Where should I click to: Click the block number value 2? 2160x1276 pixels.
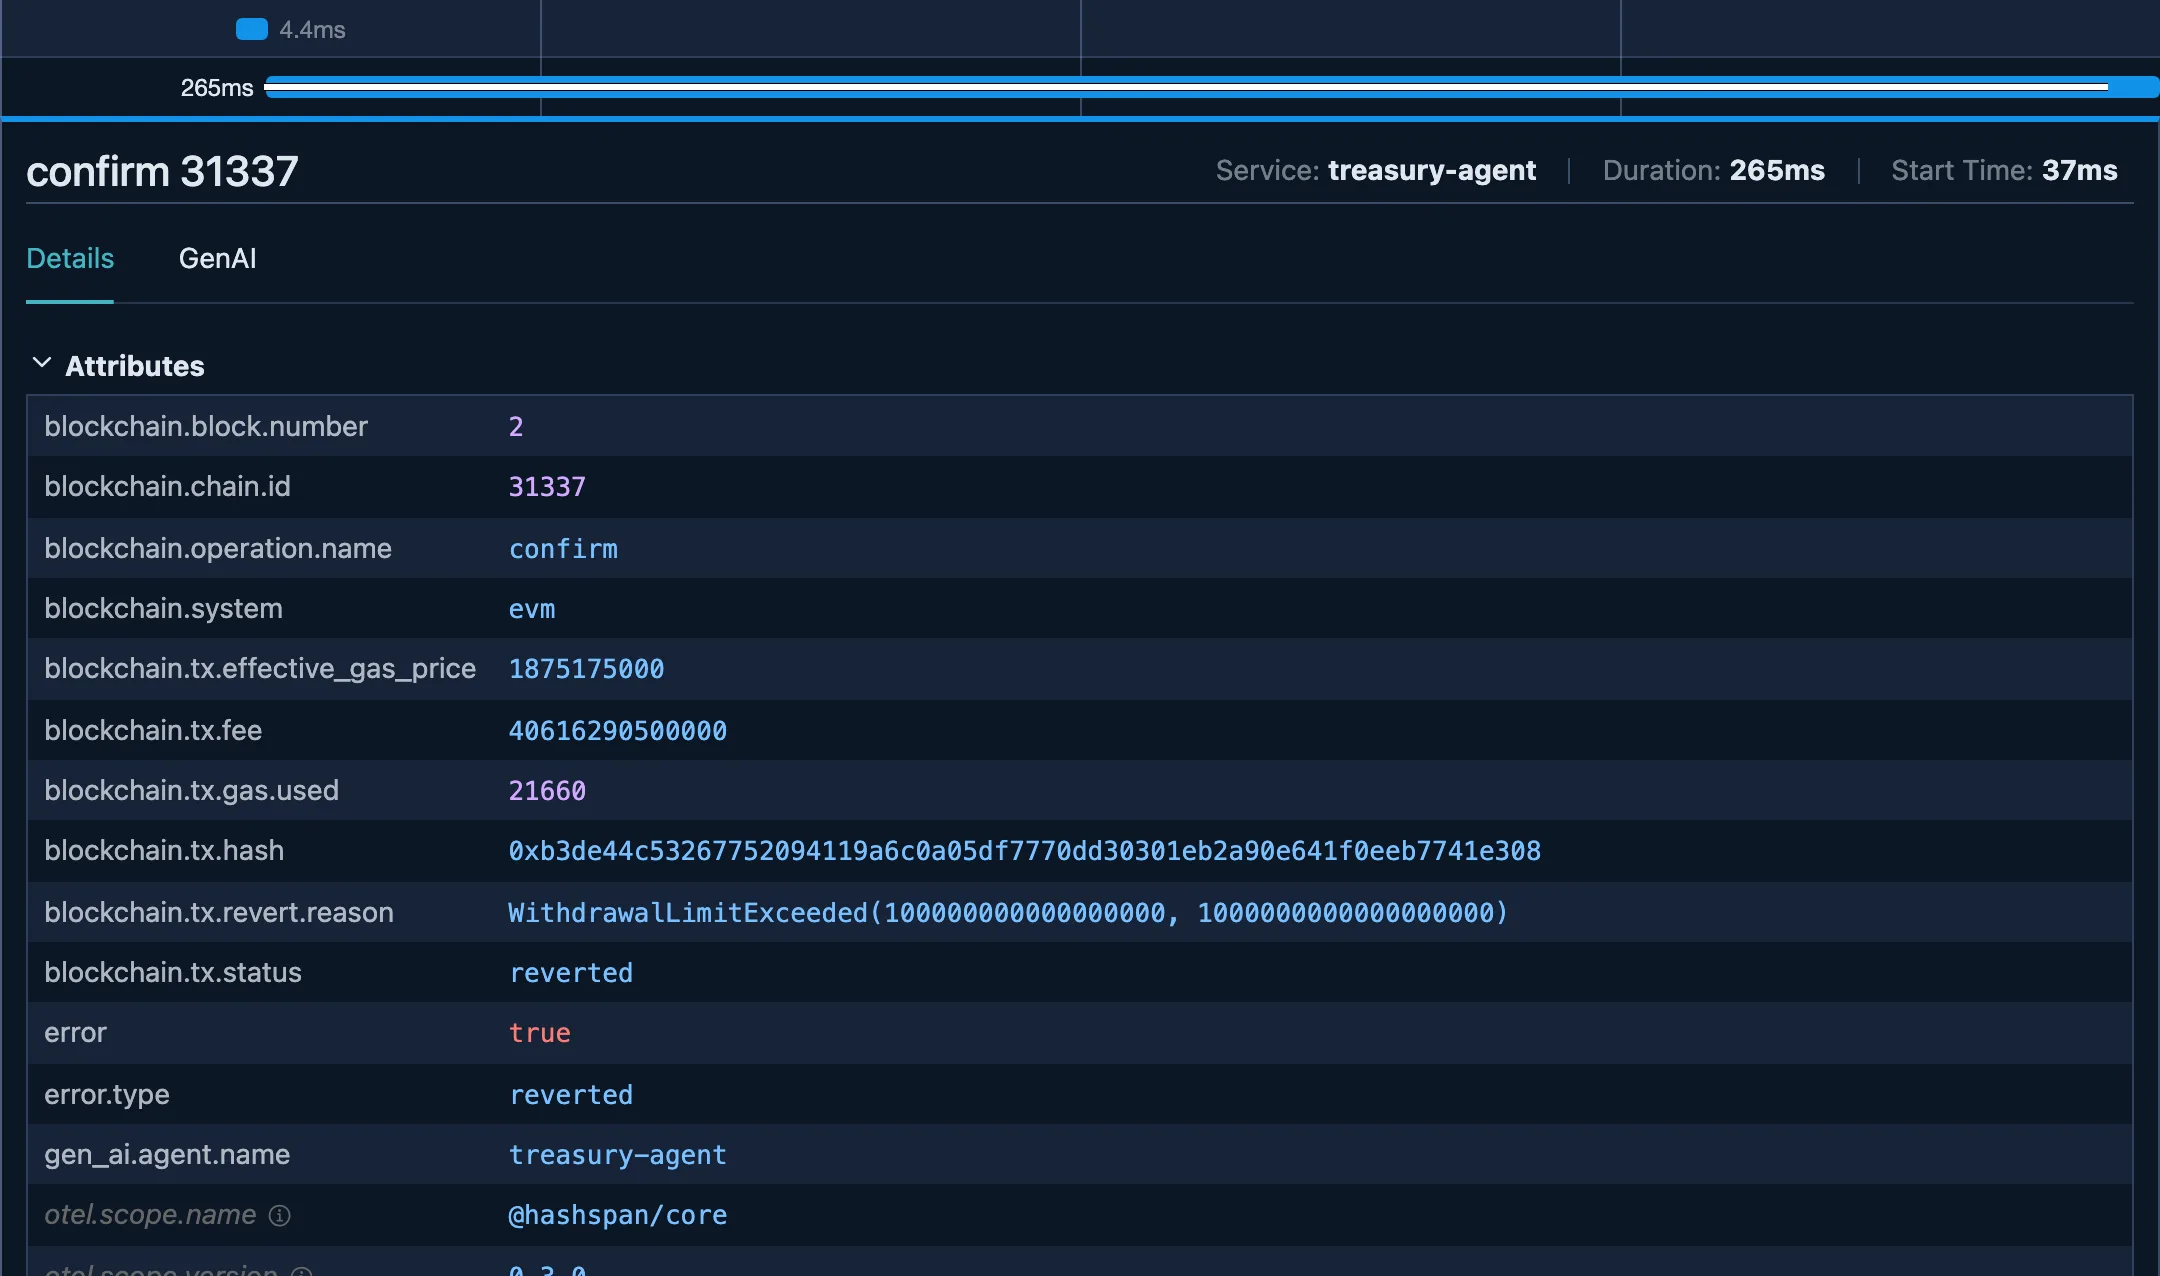click(516, 427)
